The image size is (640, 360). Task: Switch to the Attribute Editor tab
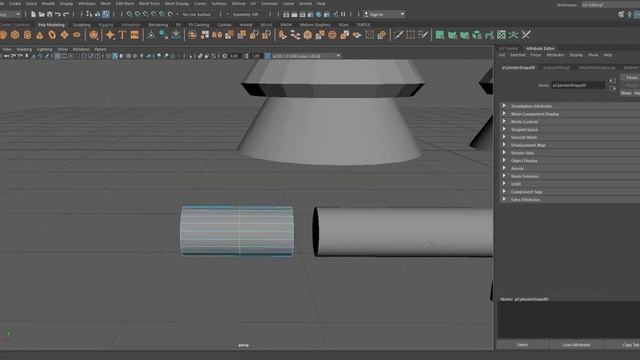[540, 49]
